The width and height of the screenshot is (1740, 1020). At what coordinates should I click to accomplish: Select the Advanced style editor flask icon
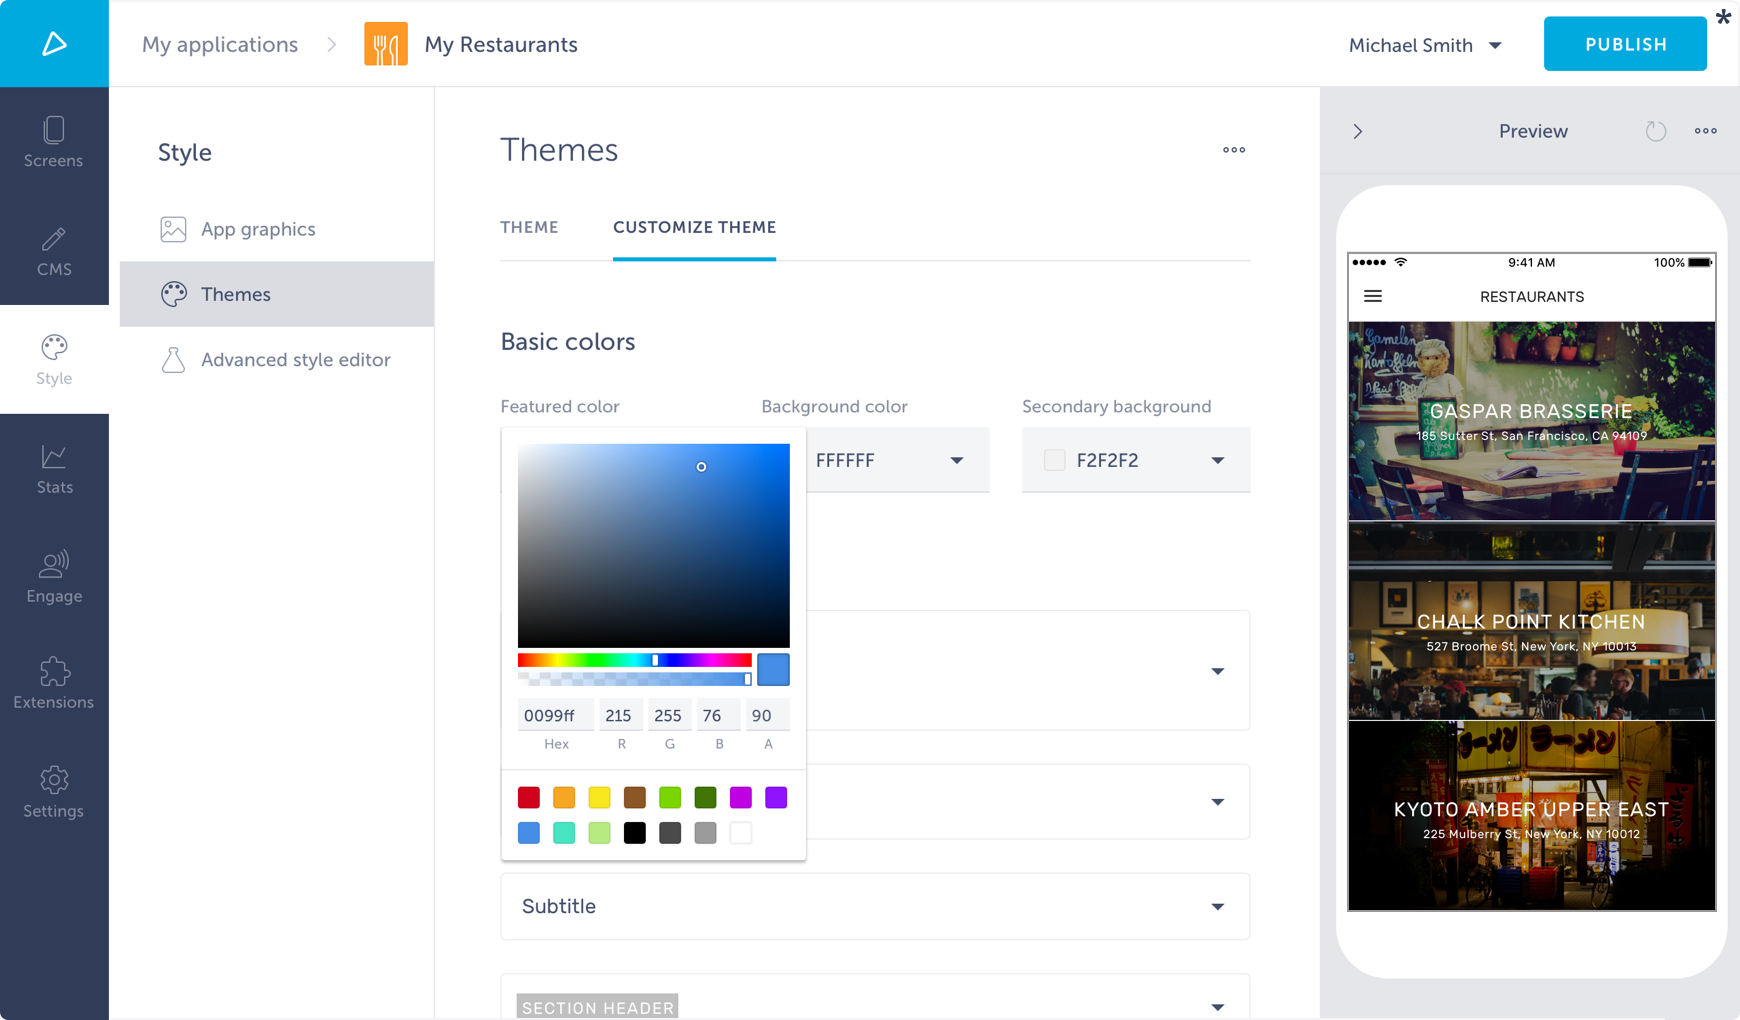[x=173, y=359]
